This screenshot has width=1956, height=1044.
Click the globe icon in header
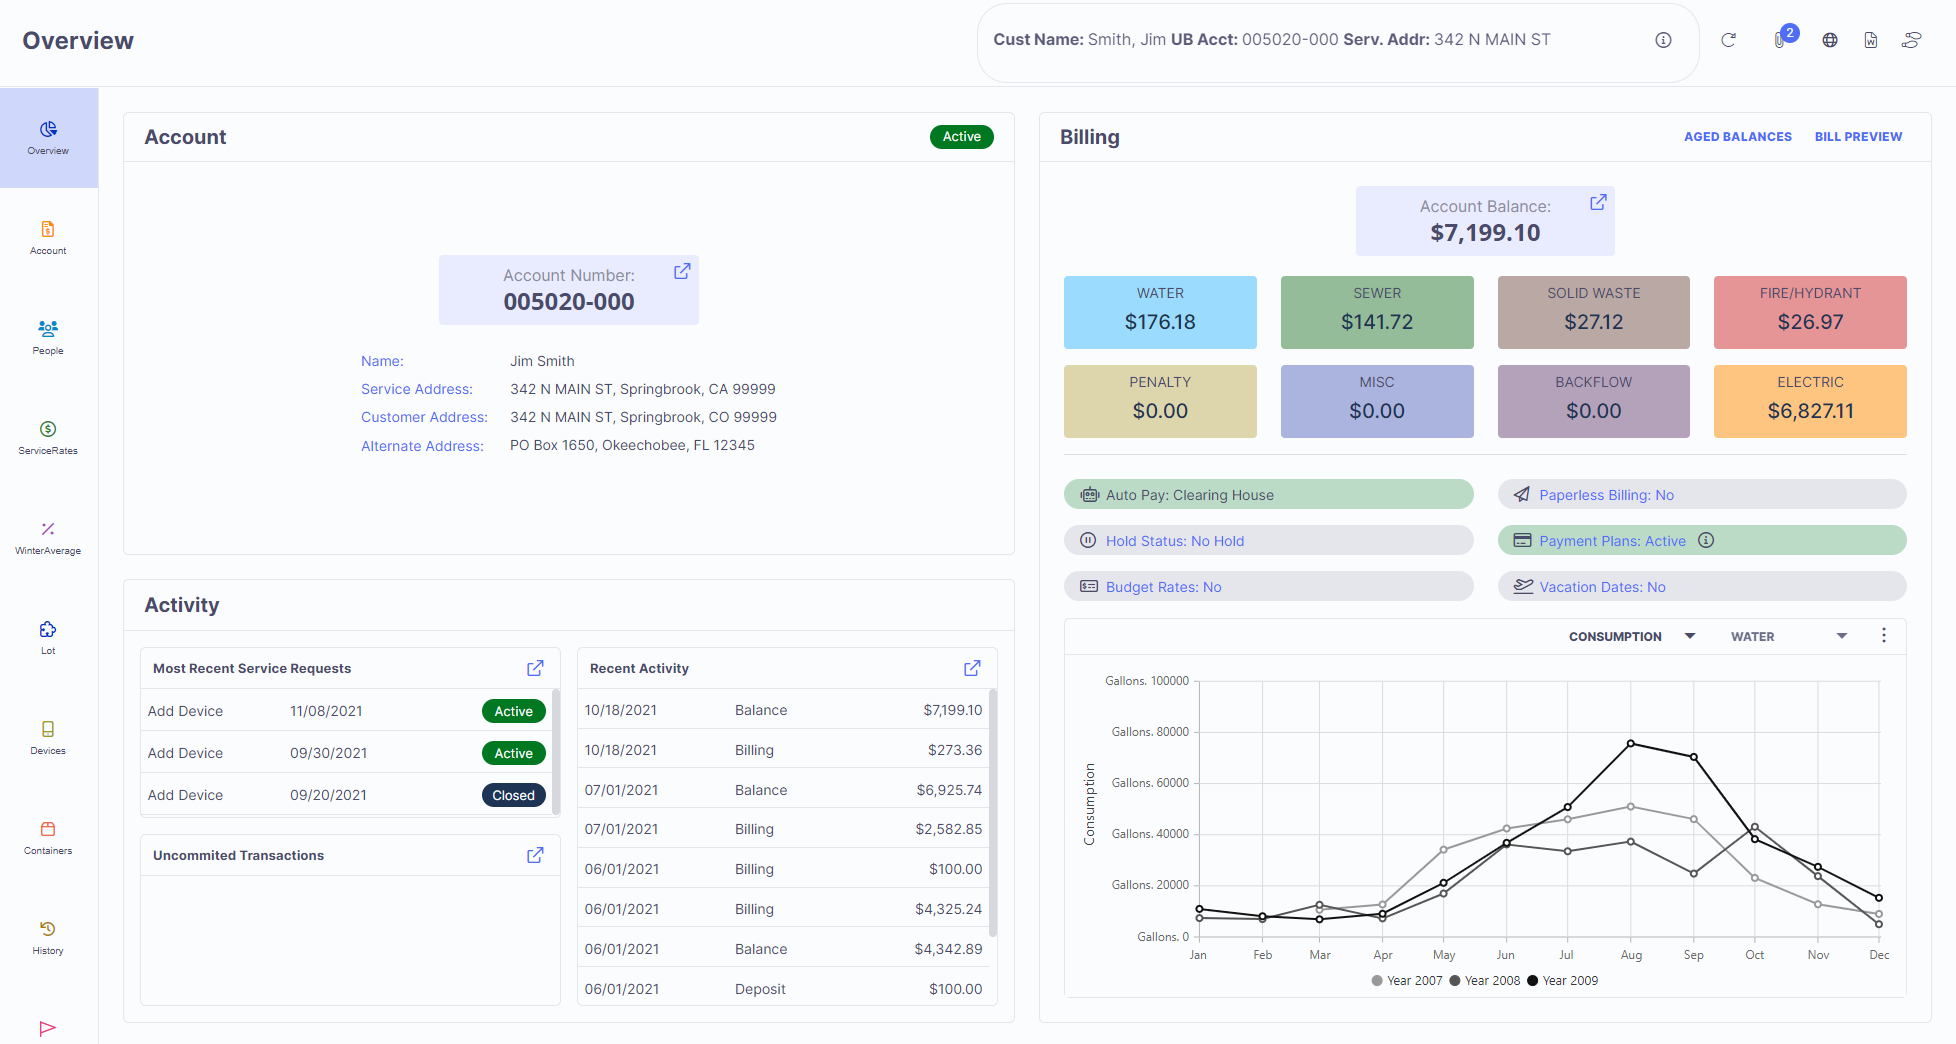pyautogui.click(x=1830, y=40)
